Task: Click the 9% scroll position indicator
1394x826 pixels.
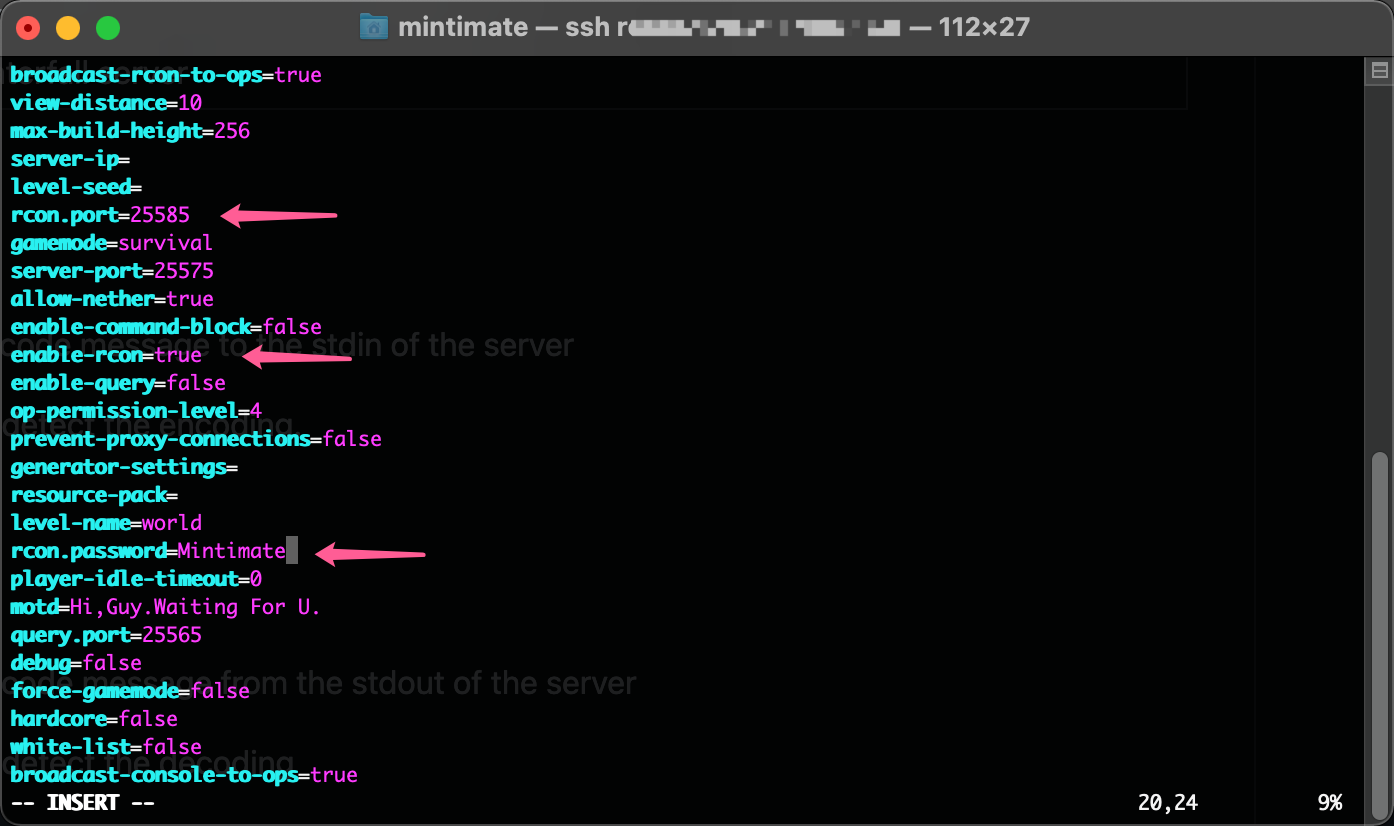Action: (1330, 802)
